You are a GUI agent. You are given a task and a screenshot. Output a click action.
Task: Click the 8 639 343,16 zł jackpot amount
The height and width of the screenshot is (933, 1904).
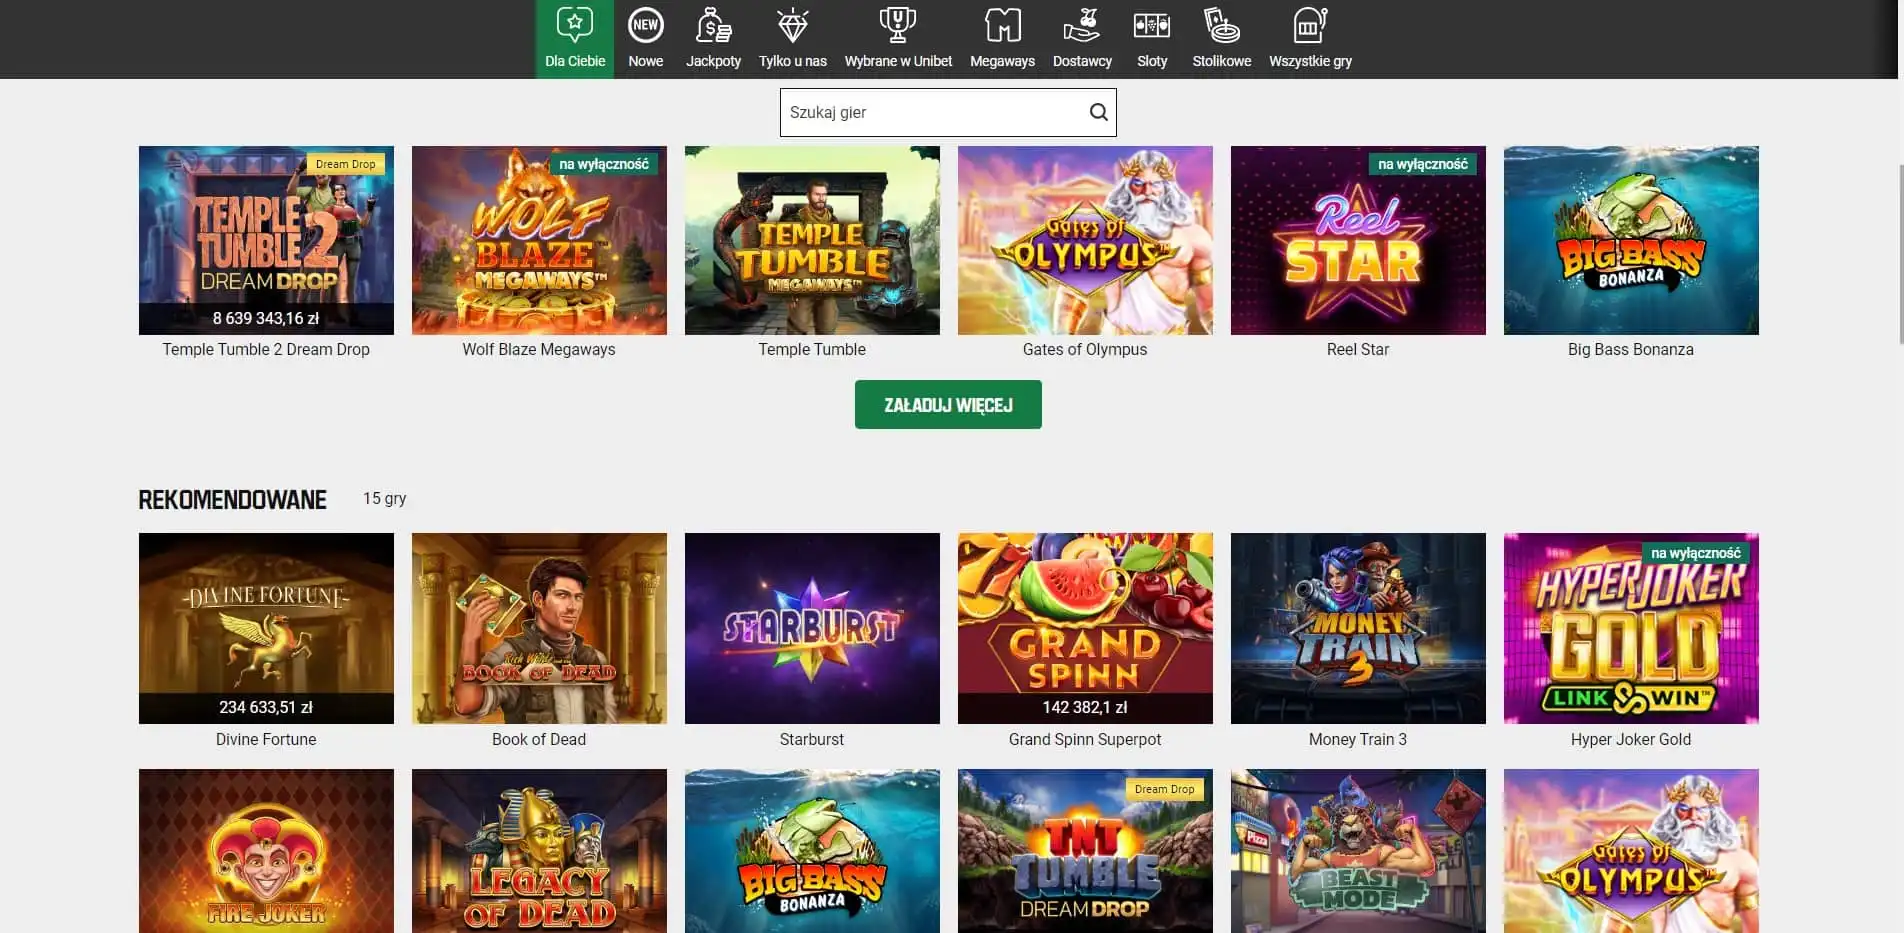[266, 318]
